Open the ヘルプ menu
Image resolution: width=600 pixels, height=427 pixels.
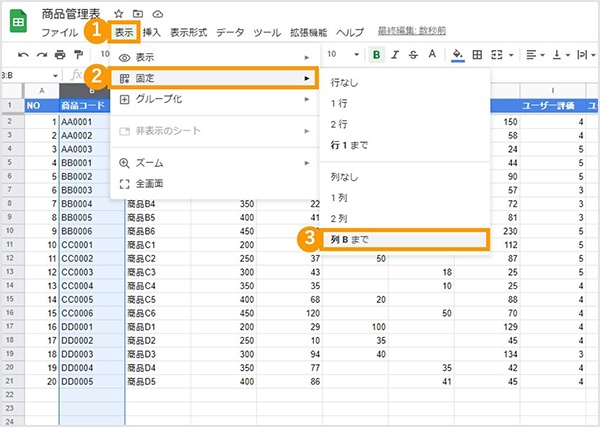click(350, 33)
